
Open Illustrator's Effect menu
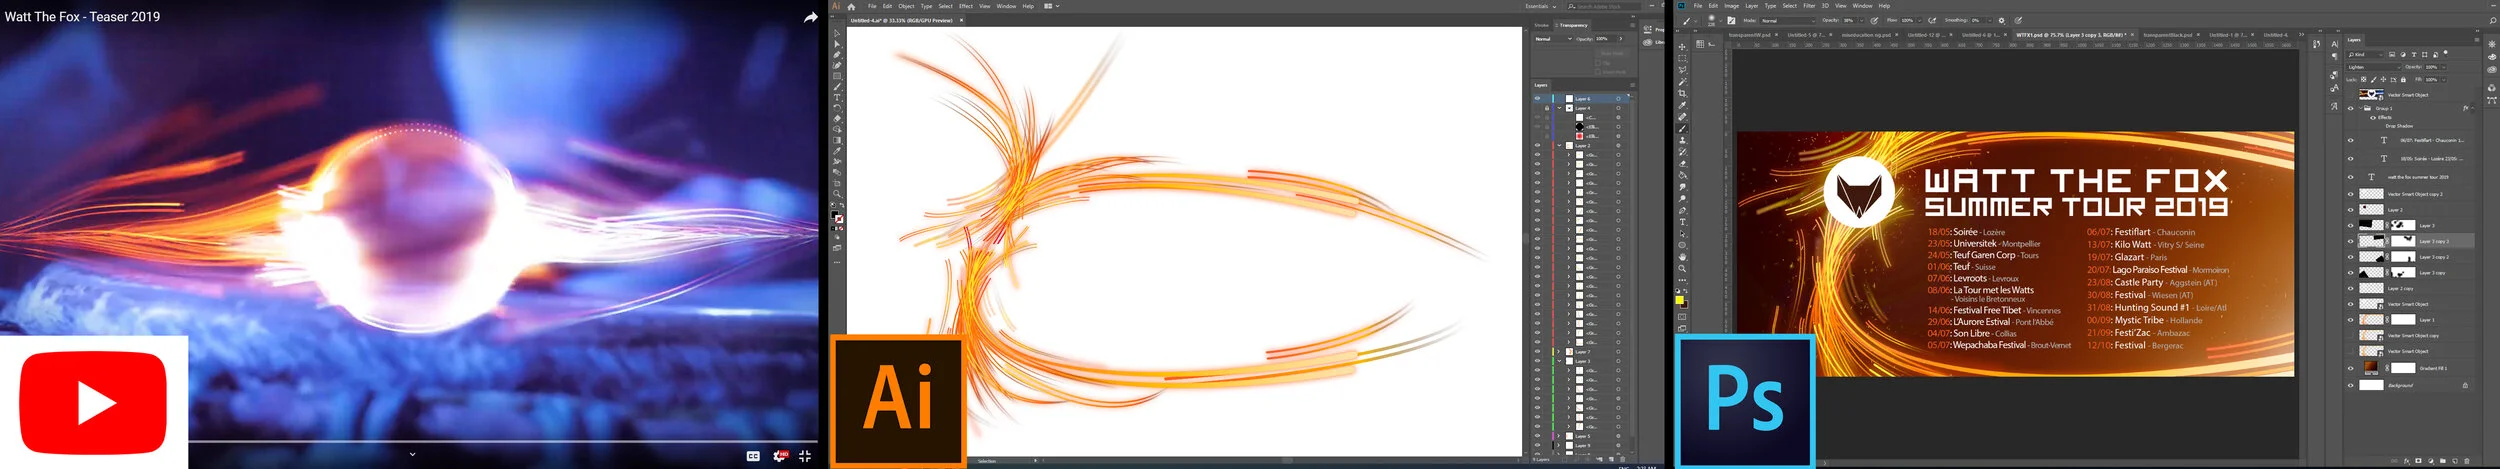point(966,6)
